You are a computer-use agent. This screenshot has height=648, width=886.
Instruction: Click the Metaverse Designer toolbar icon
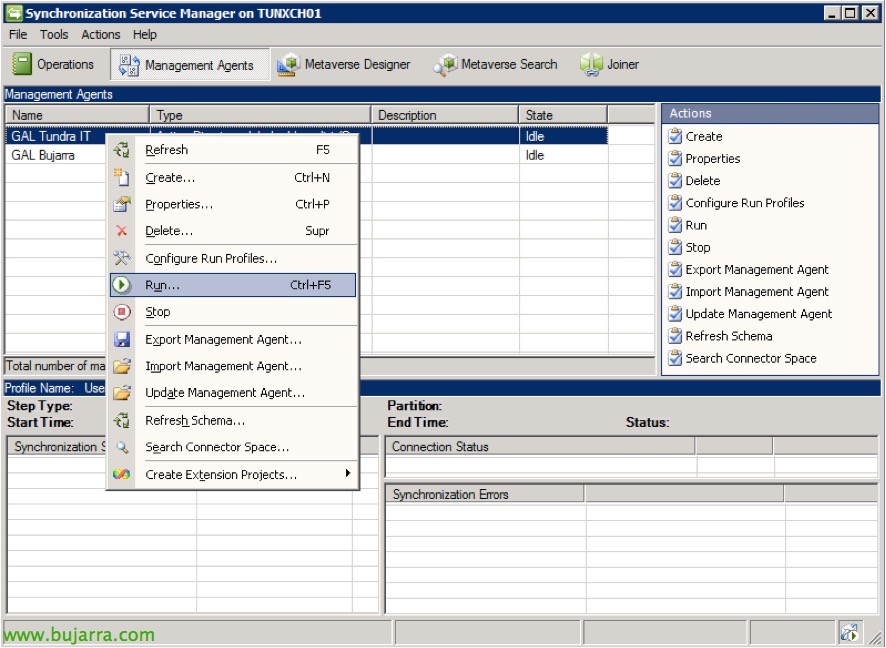click(x=288, y=64)
